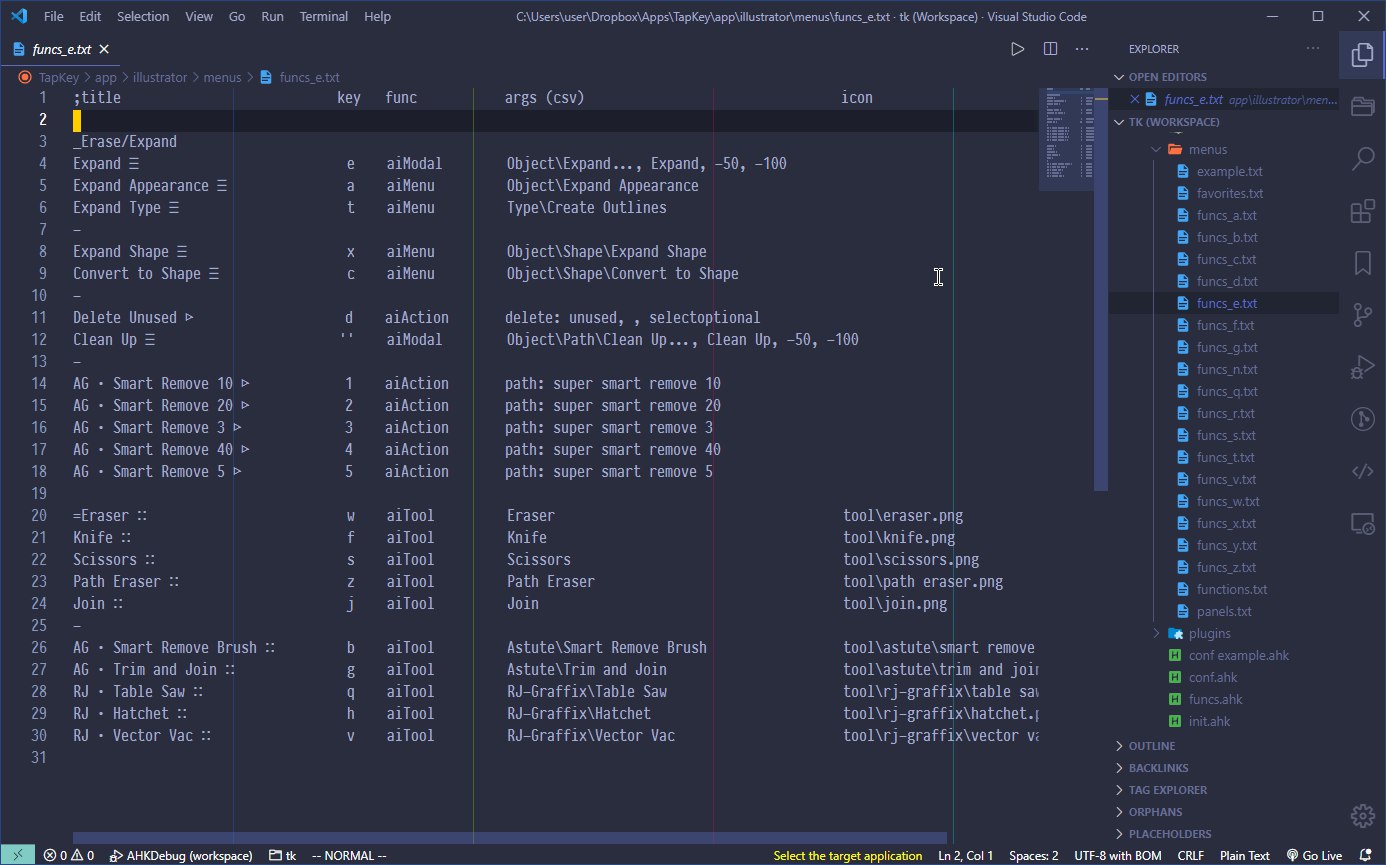The height and width of the screenshot is (865, 1386).
Task: Change the CRLF end of line sequence
Action: [1190, 855]
